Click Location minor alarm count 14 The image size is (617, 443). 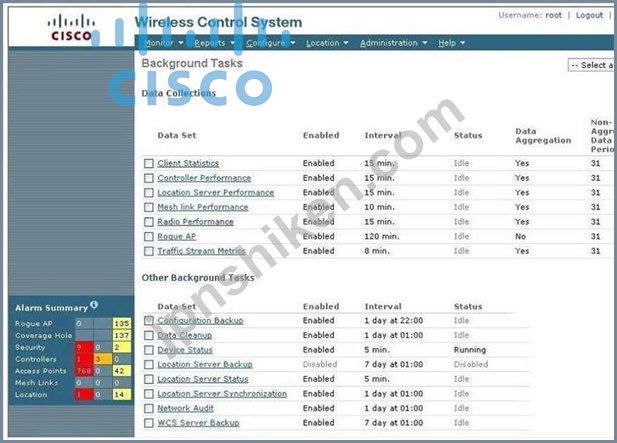[x=122, y=395]
